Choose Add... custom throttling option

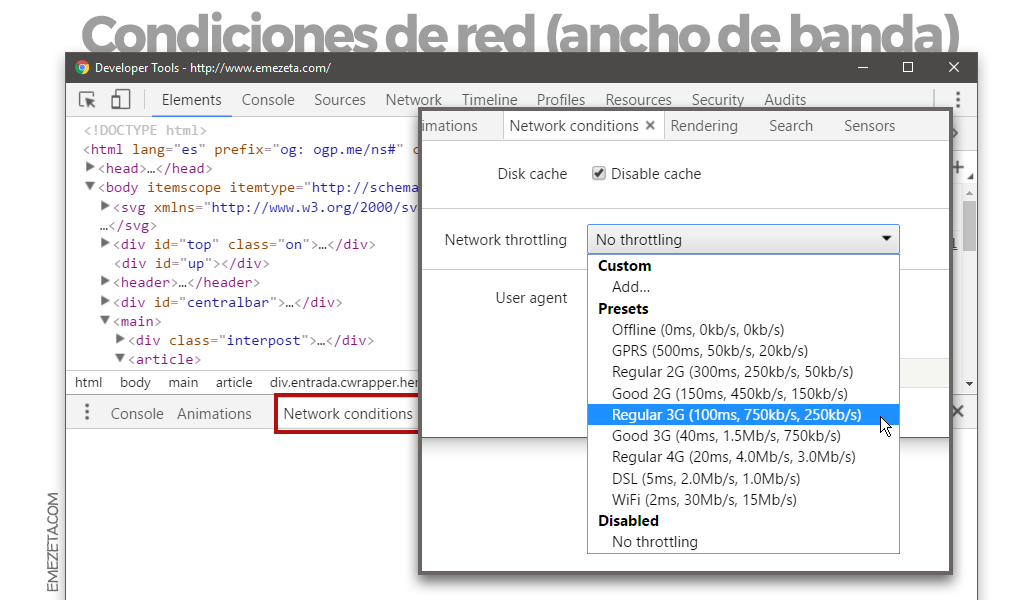(x=743, y=287)
